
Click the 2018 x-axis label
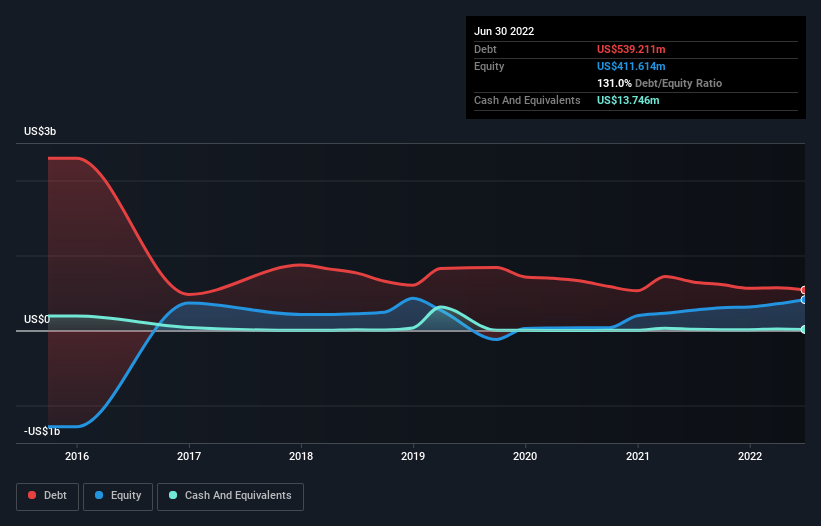tap(301, 456)
